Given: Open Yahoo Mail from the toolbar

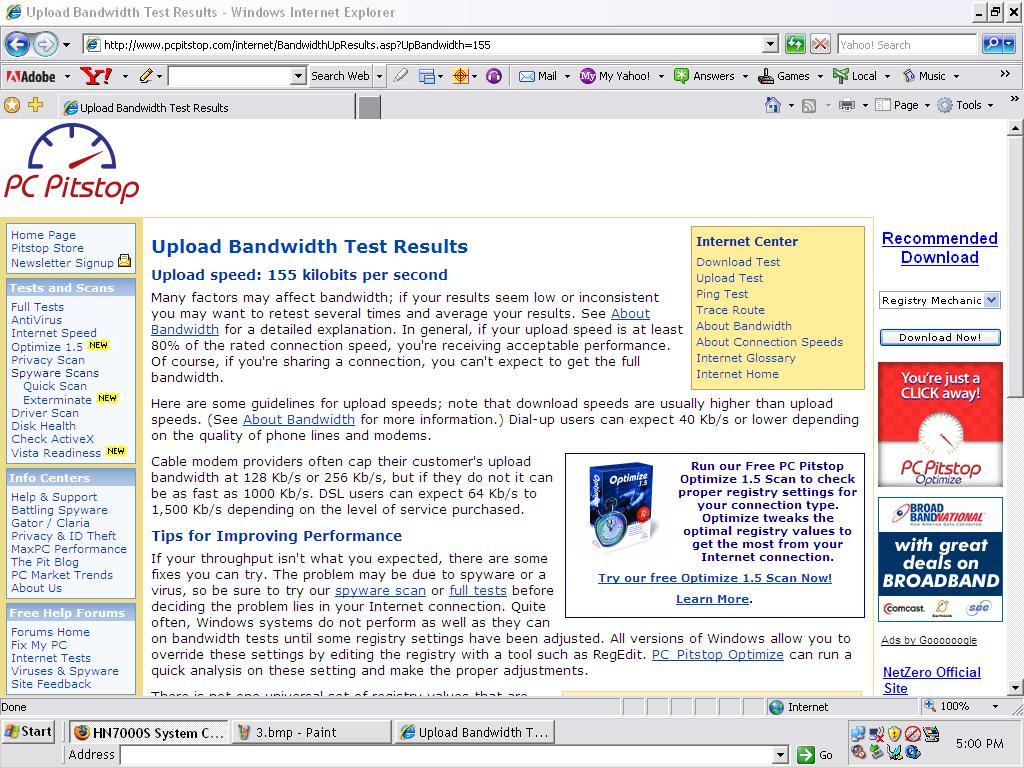Looking at the screenshot, I should click(538, 76).
